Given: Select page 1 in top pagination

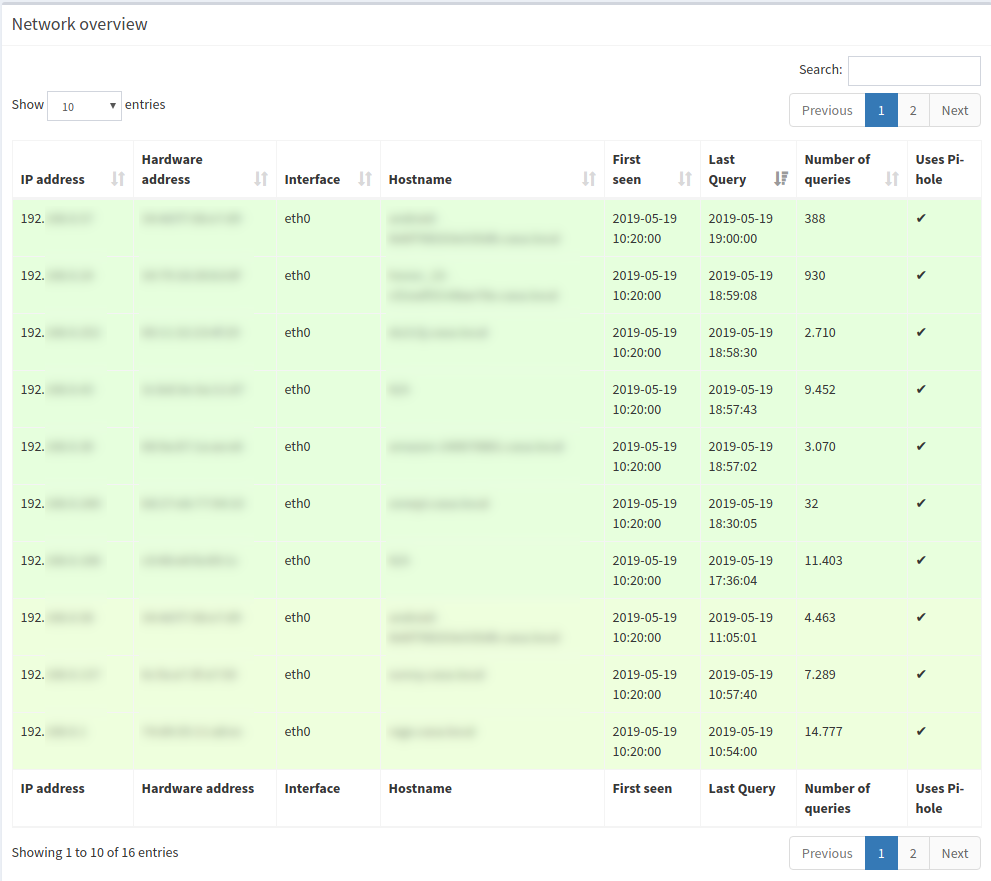Looking at the screenshot, I should coord(881,110).
